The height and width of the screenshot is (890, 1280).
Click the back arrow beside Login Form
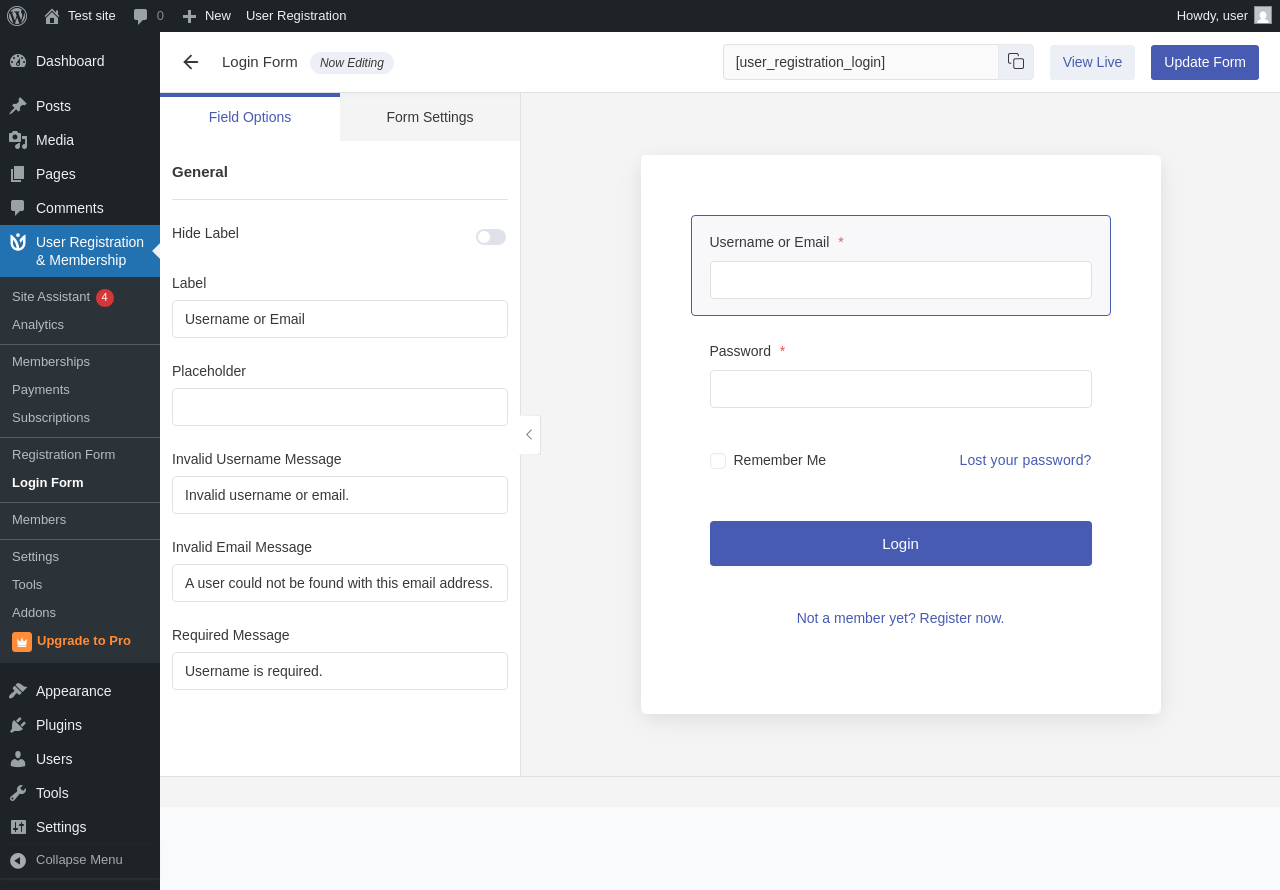pyautogui.click(x=190, y=62)
